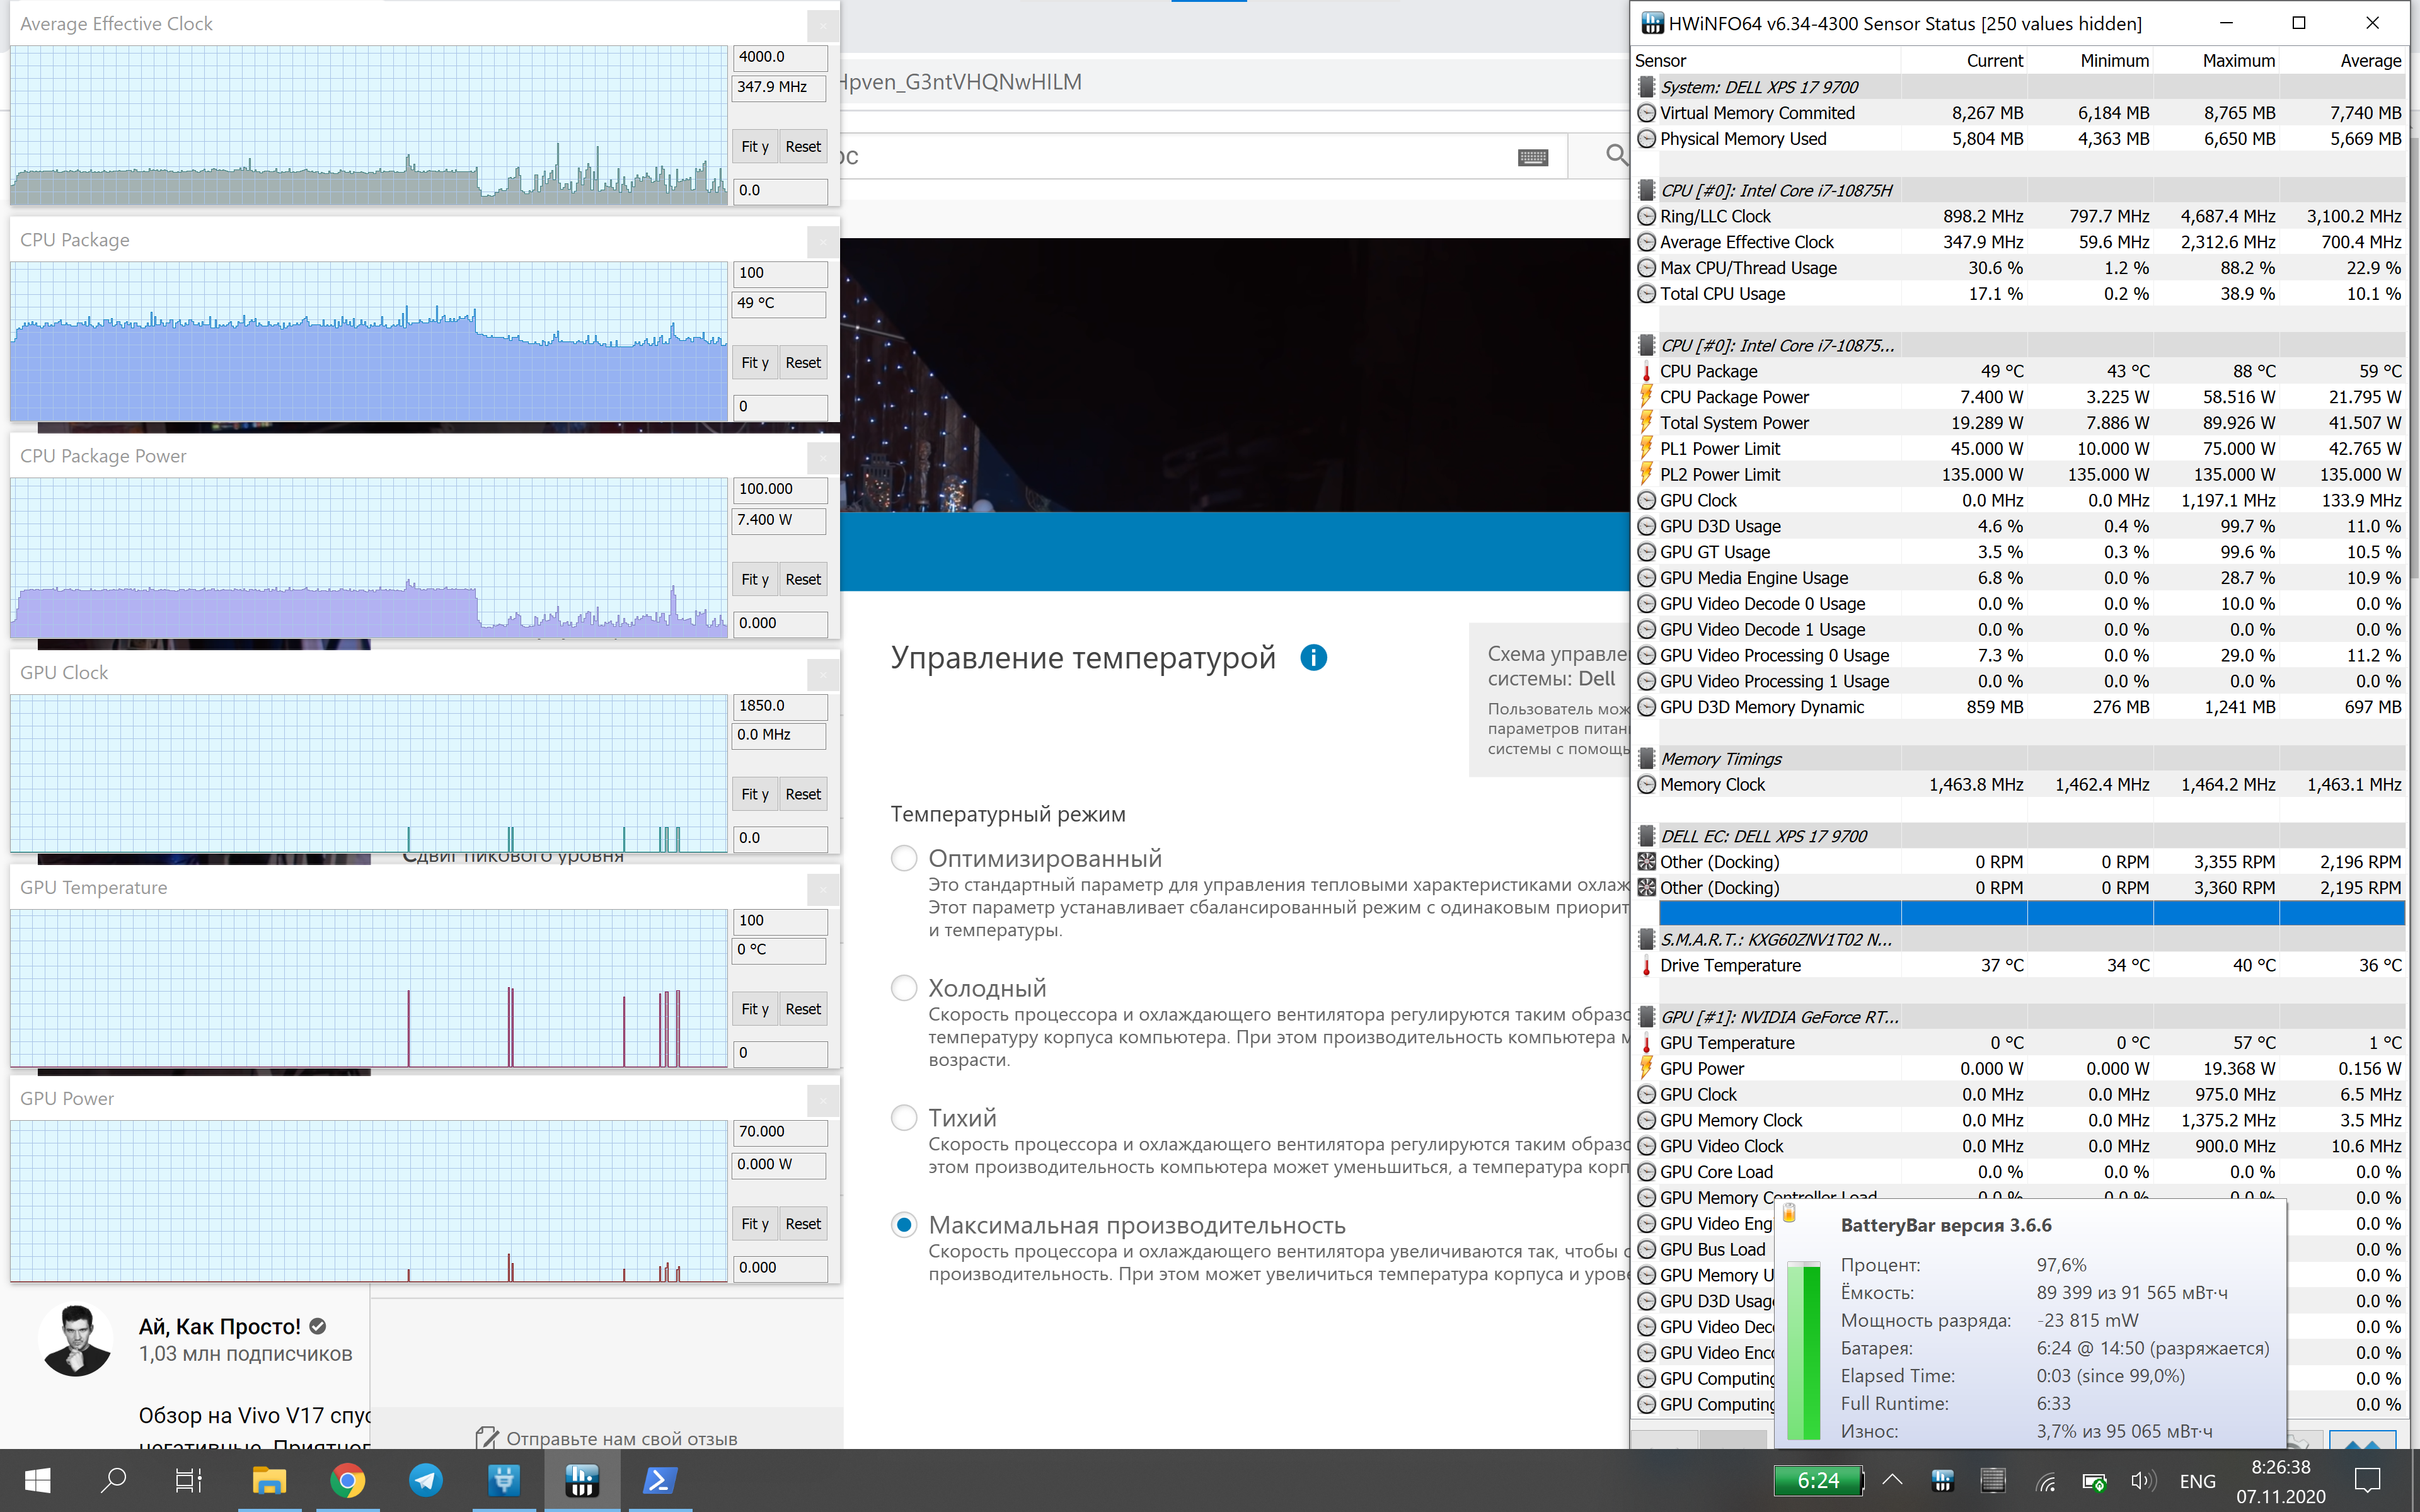Click Reset in Average Effective Clock graph

(803, 146)
